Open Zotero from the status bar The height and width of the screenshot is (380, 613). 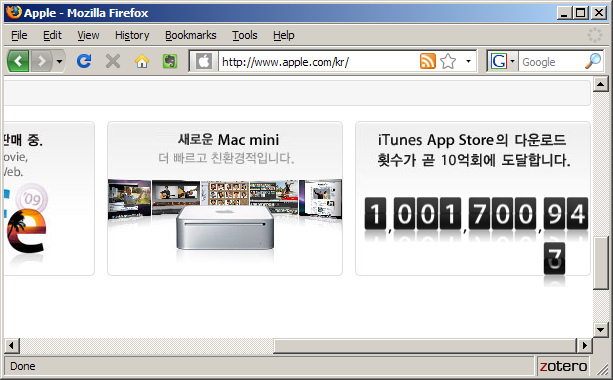pos(563,366)
